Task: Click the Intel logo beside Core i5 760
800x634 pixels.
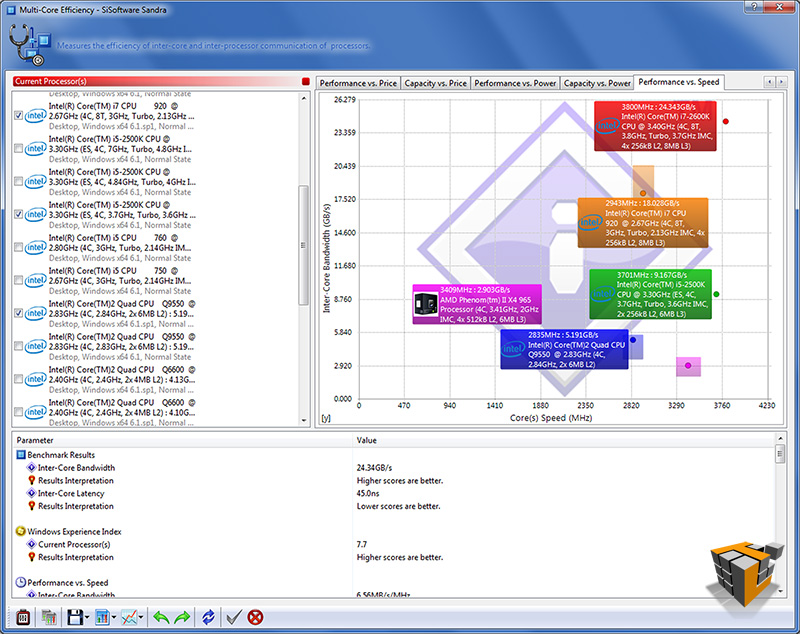Action: point(36,247)
